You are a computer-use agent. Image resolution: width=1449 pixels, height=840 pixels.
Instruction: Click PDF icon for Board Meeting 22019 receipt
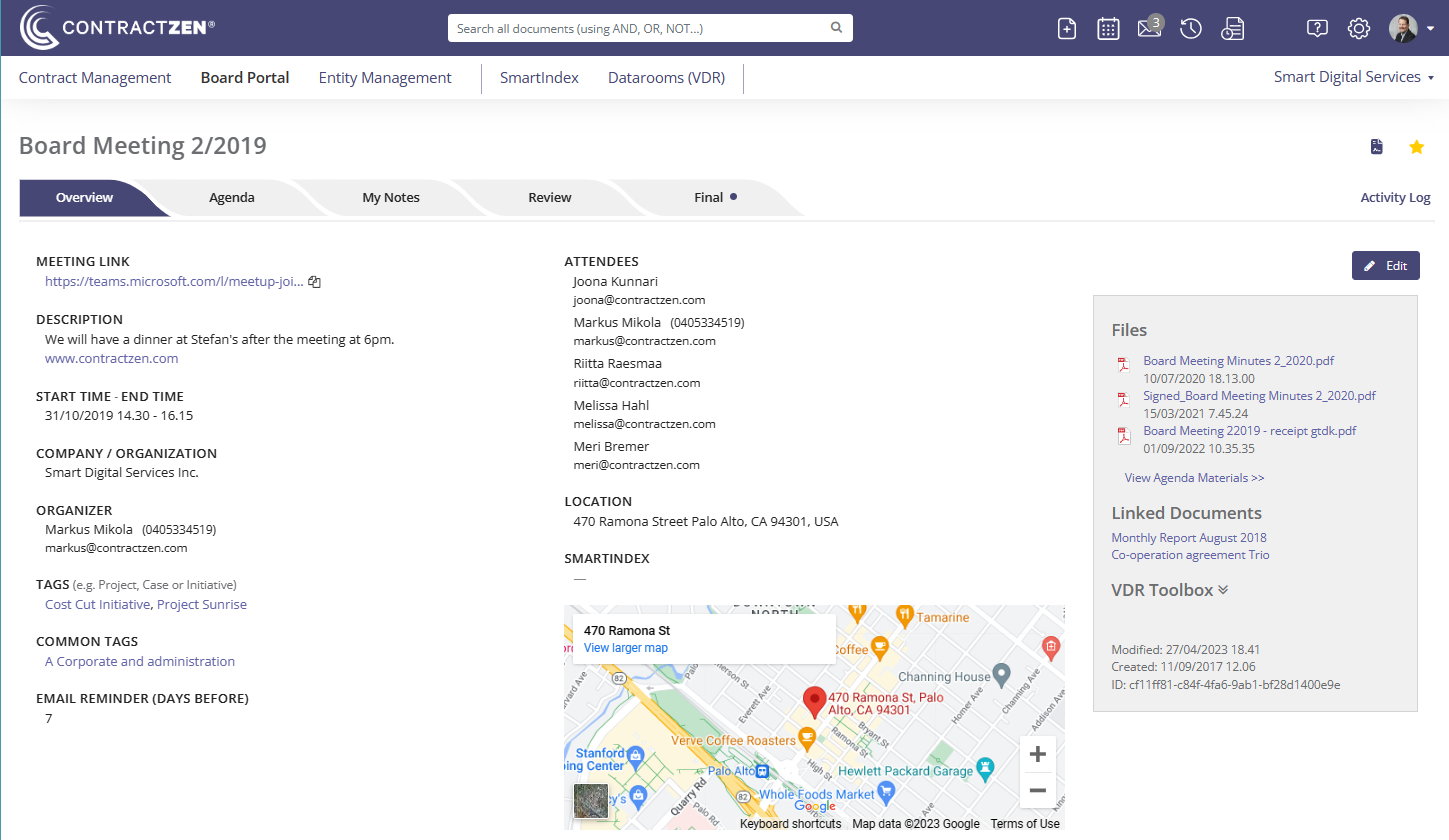(1123, 435)
